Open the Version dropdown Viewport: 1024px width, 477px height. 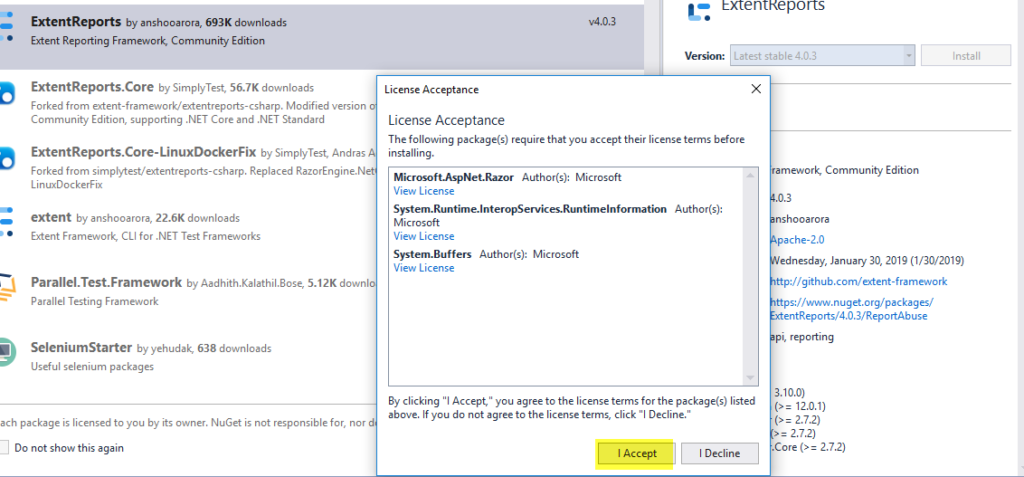point(822,56)
